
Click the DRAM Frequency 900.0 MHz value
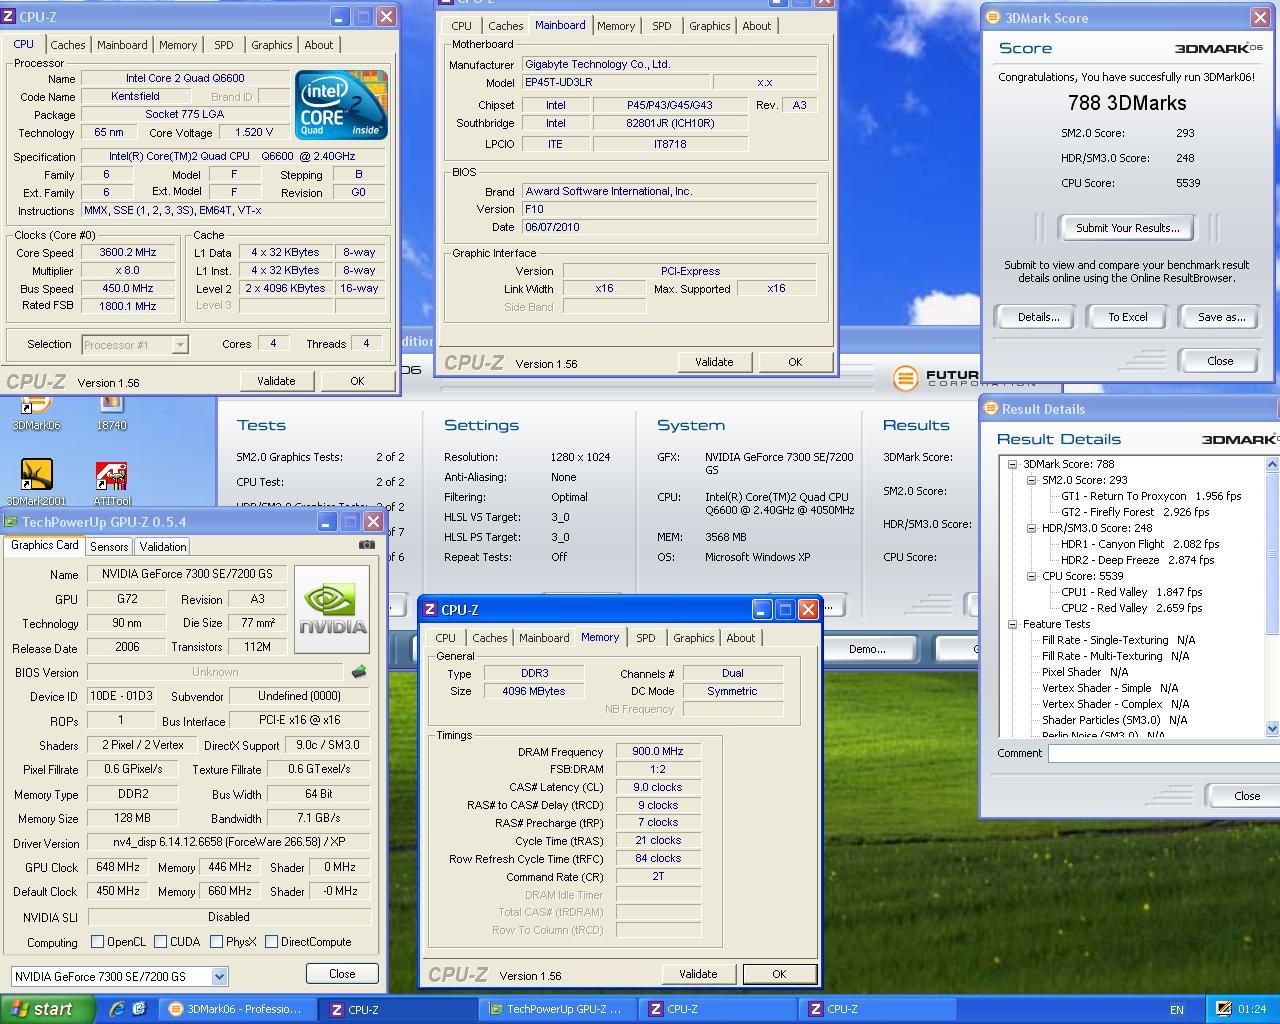(x=658, y=751)
